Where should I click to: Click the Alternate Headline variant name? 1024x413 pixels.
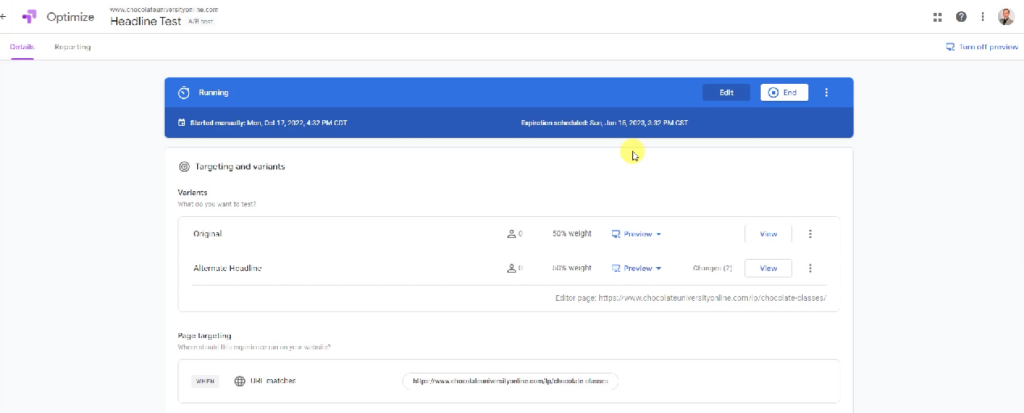(x=227, y=268)
